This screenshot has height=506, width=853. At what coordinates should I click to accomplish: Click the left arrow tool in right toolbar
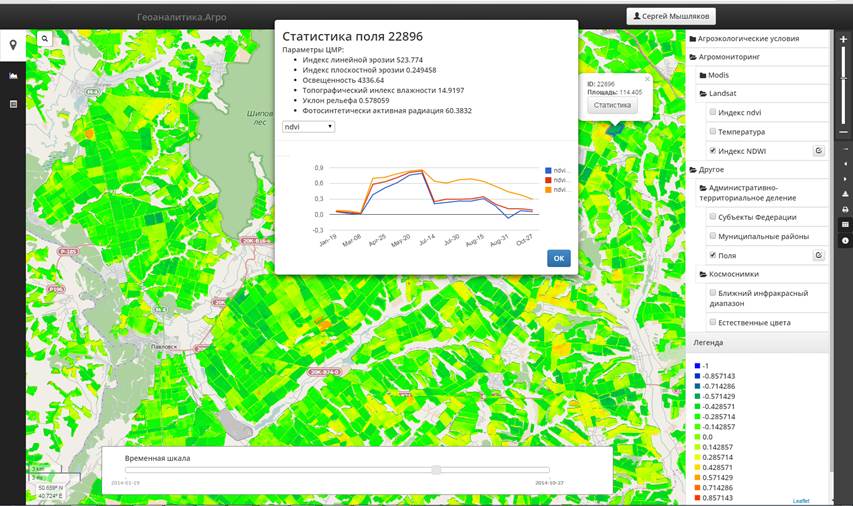(x=845, y=164)
